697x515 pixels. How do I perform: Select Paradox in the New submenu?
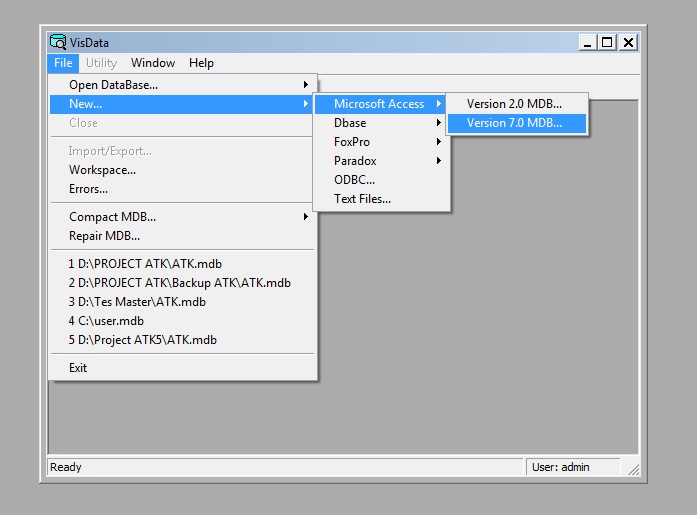(381, 161)
